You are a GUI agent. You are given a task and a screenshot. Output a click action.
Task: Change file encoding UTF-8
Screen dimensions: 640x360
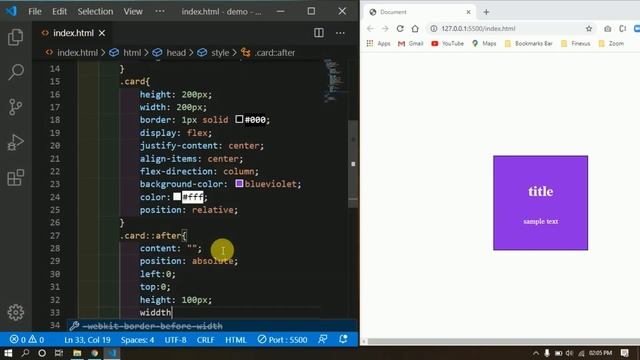point(176,340)
